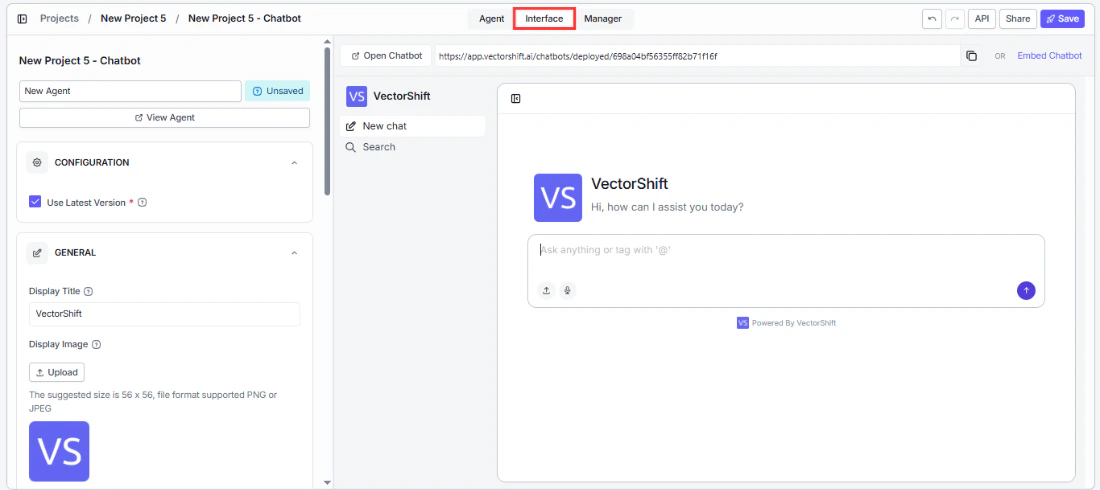Go to New Project 5 breadcrumb

133,18
